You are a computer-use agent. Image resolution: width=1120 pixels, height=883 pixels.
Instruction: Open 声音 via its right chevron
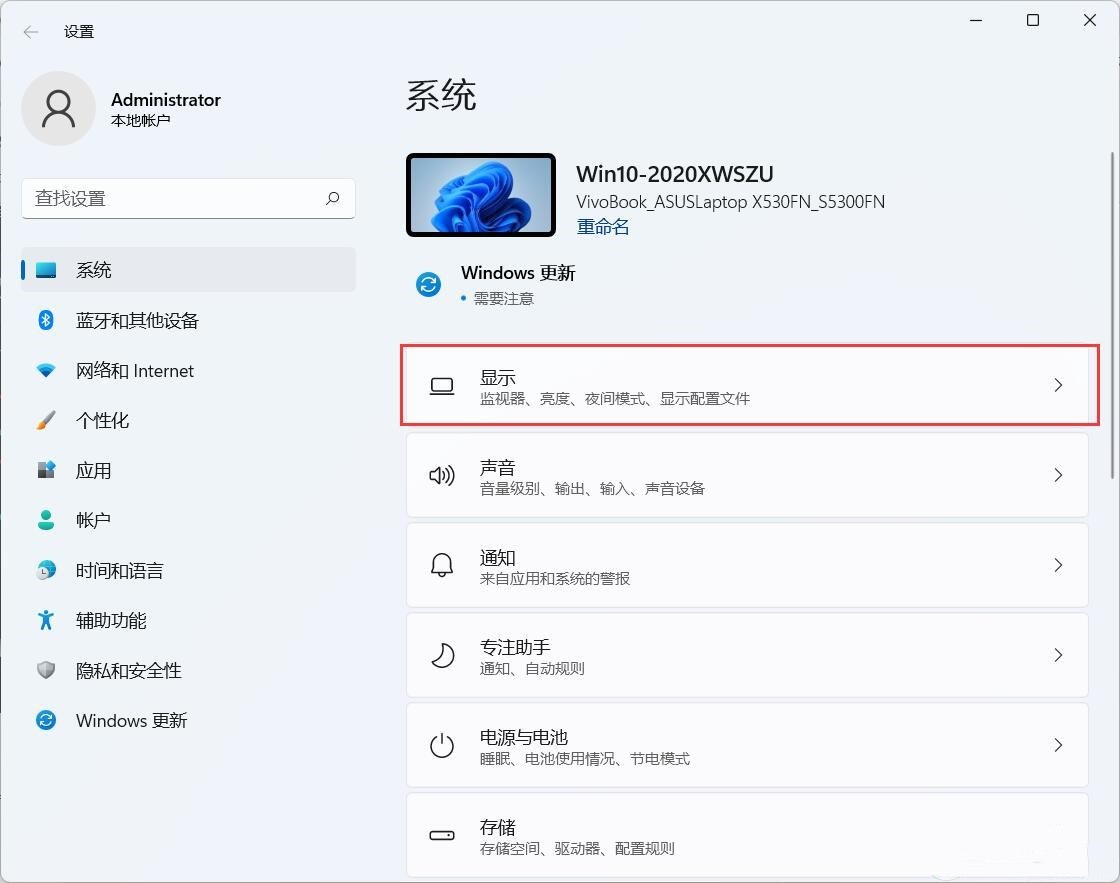click(x=1058, y=475)
